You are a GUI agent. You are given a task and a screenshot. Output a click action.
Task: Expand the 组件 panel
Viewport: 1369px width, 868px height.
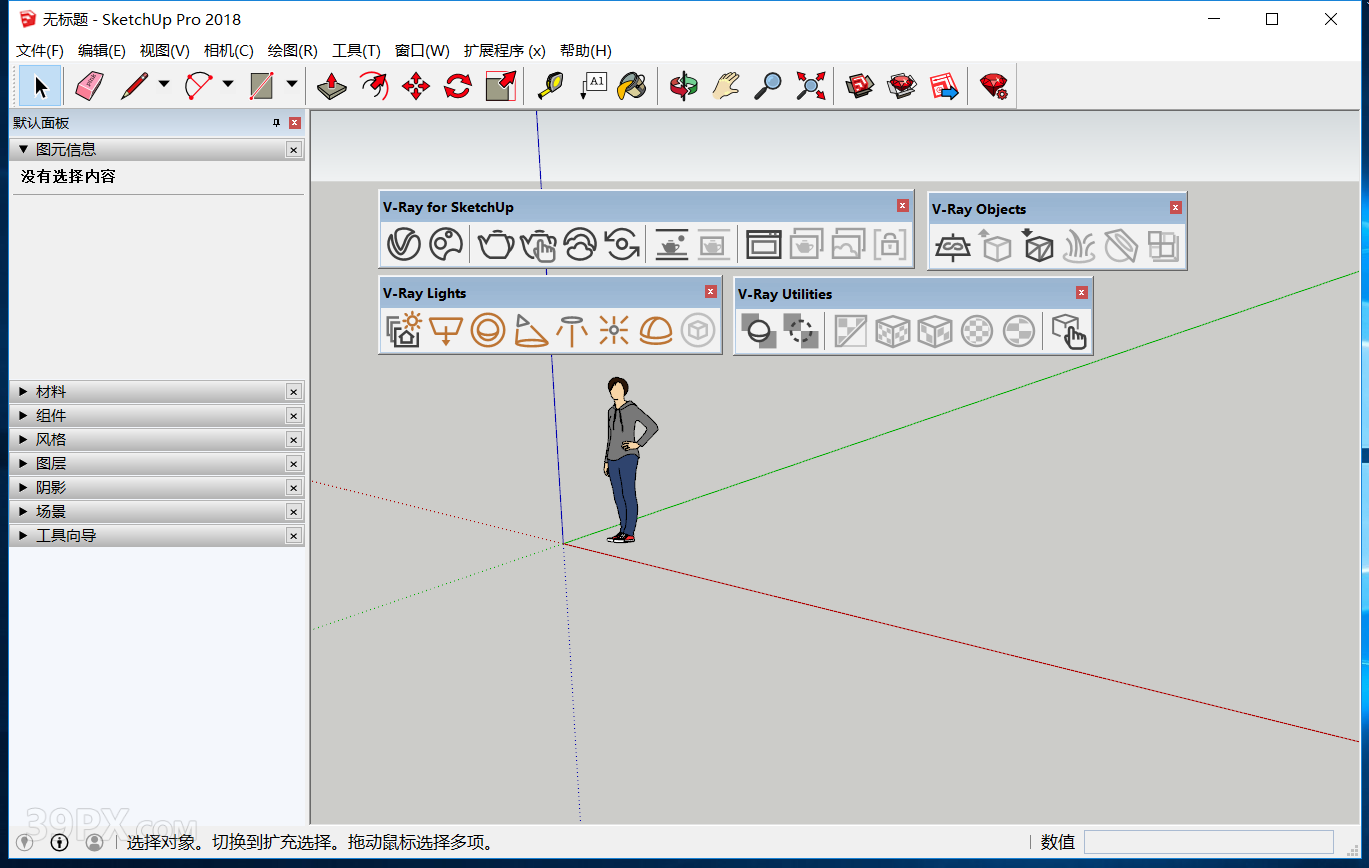click(23, 416)
